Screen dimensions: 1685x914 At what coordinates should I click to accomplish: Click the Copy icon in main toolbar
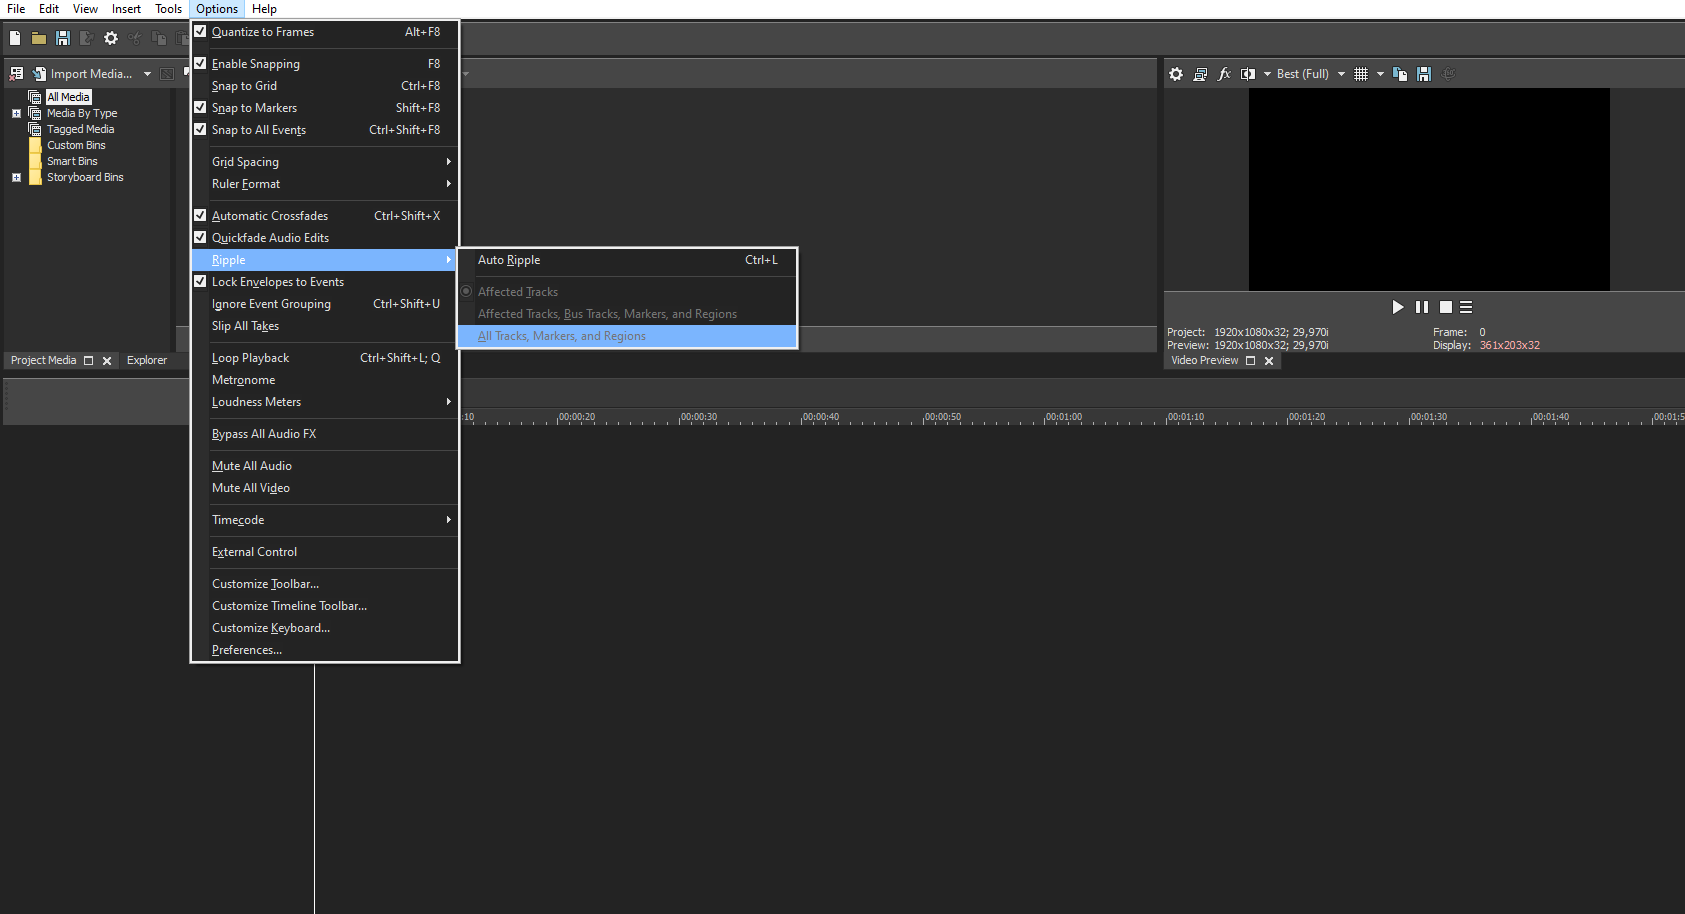click(x=159, y=38)
